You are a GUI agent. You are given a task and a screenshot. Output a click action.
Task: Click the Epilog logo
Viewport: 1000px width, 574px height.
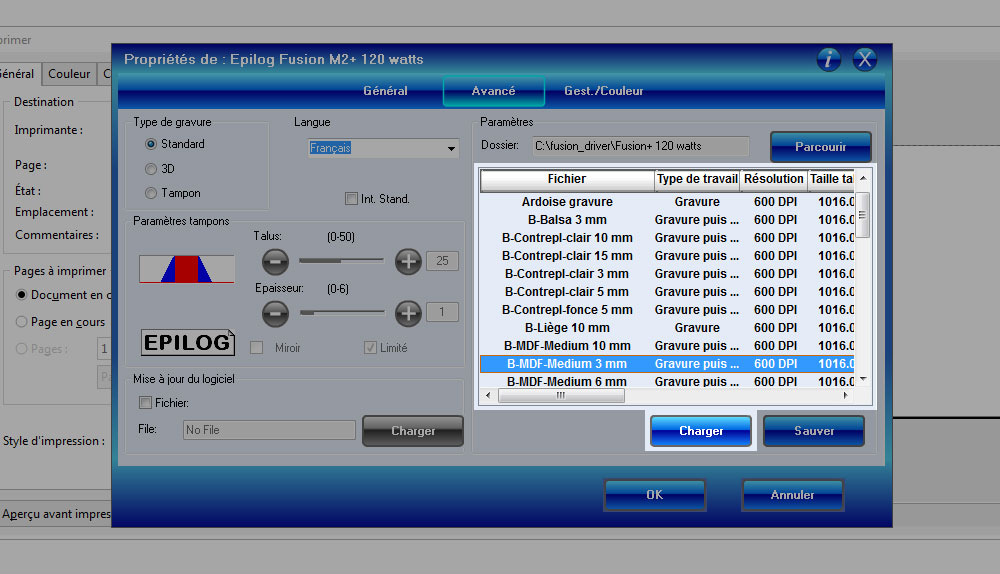tap(188, 342)
